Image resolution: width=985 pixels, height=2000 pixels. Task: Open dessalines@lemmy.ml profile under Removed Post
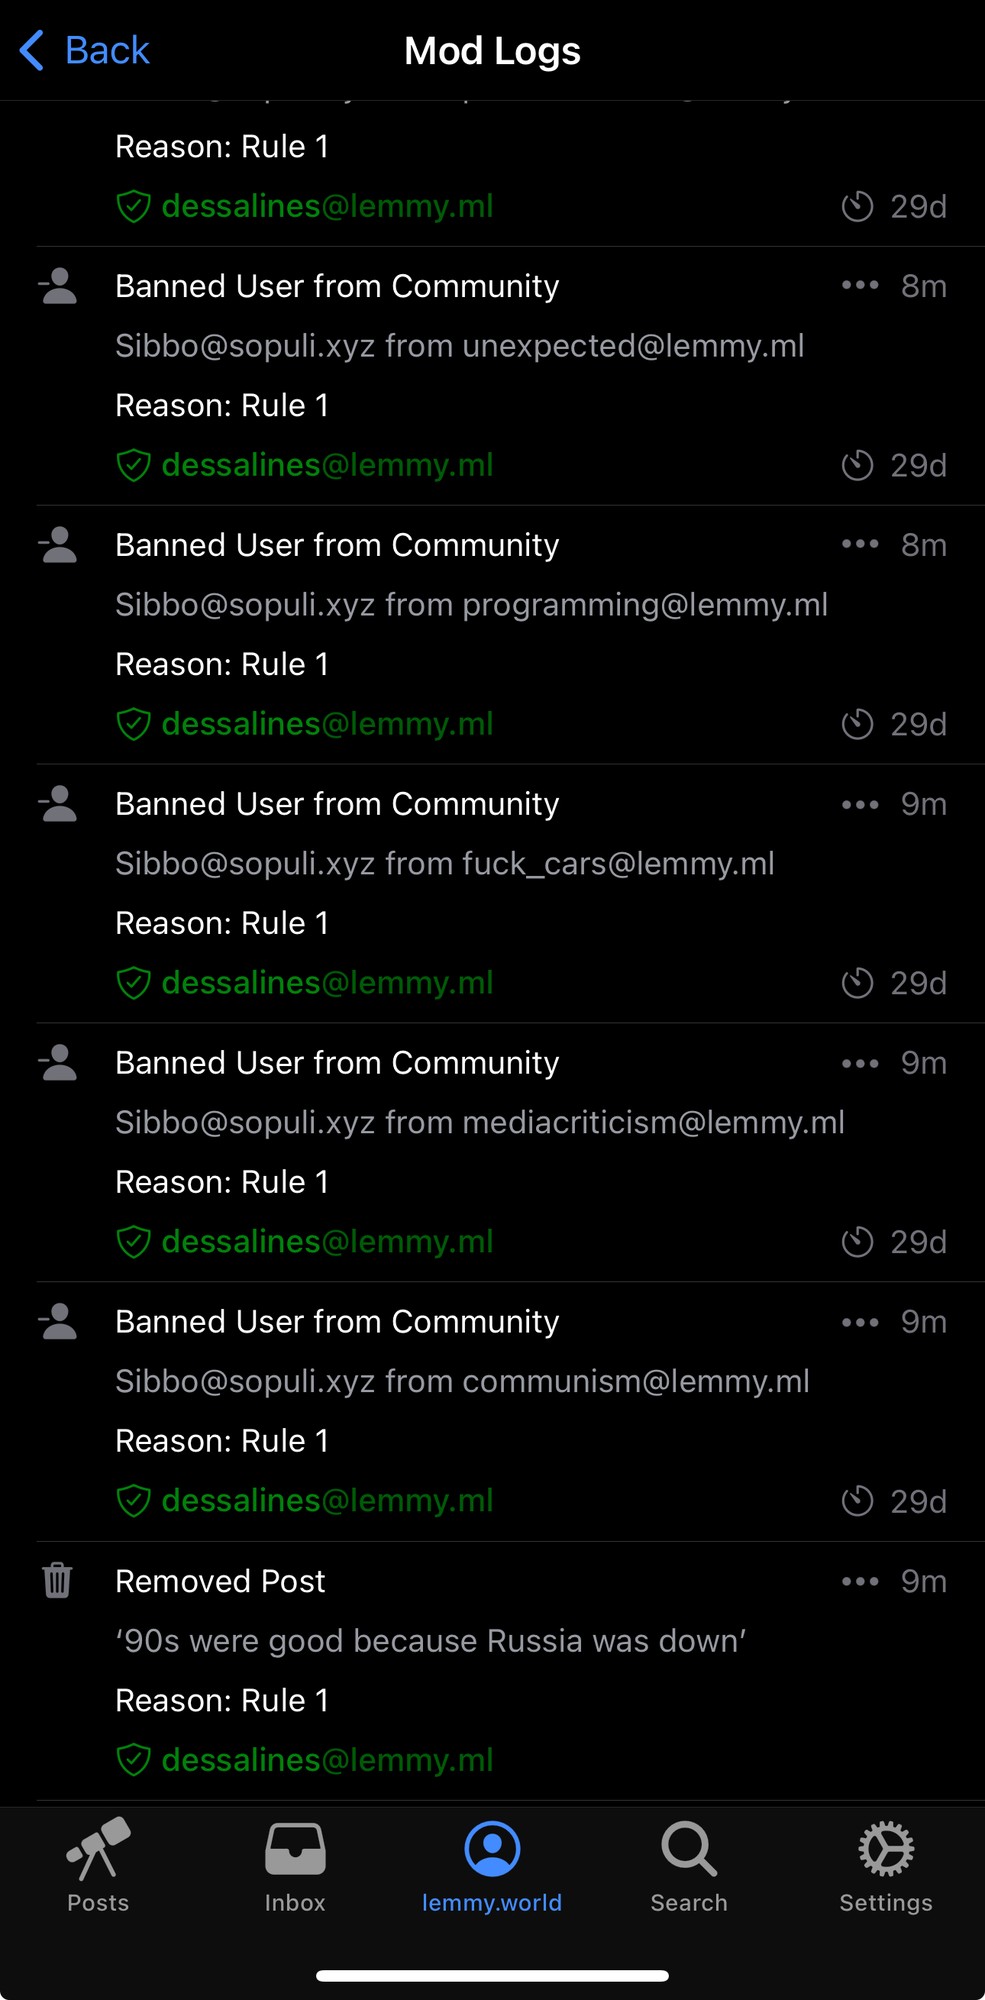click(x=327, y=1760)
